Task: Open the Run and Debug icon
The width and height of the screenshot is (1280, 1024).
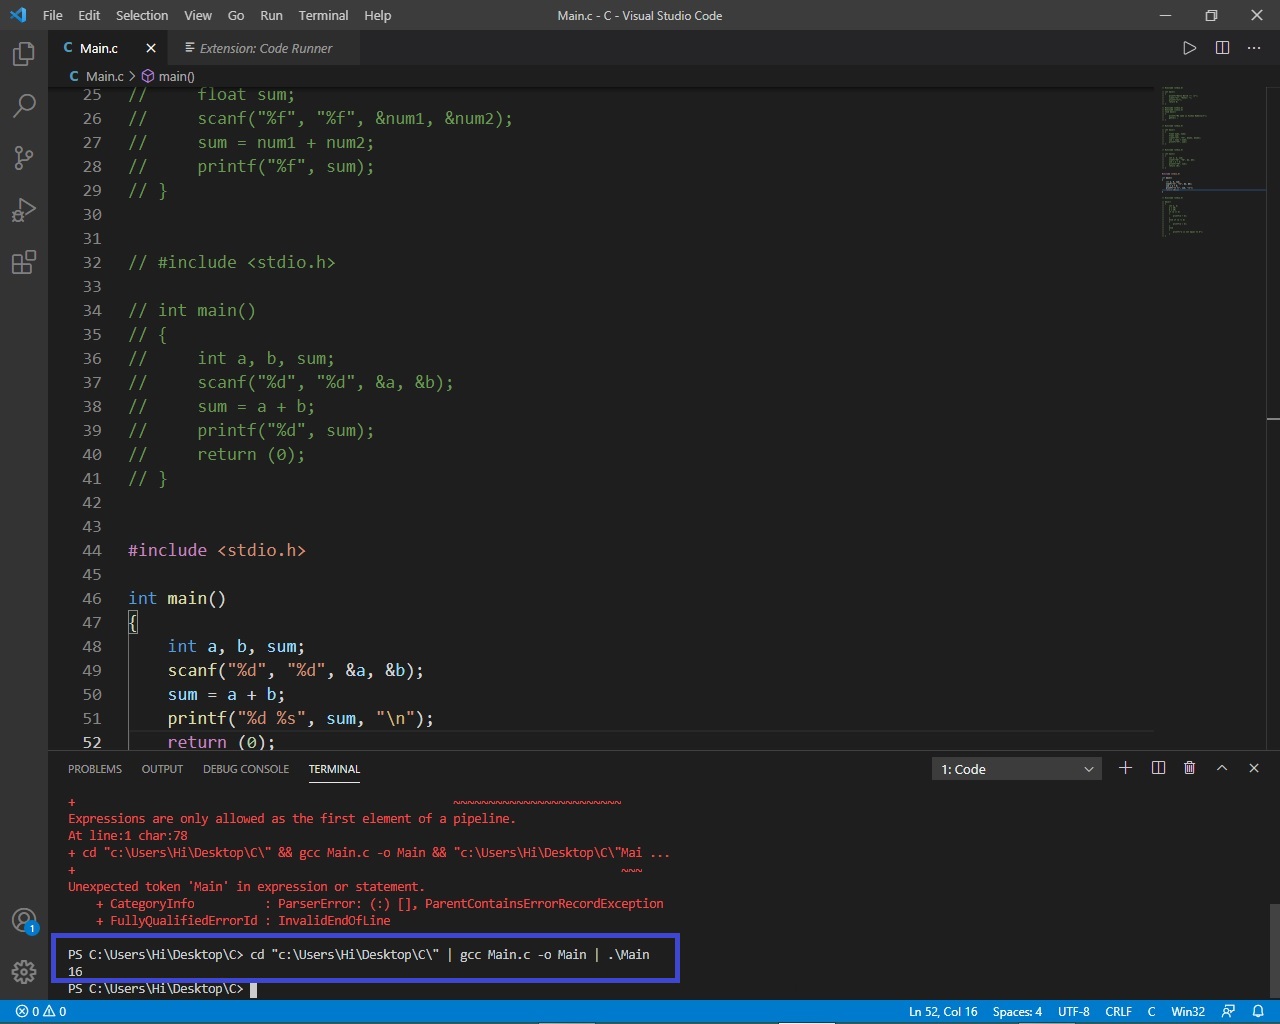Action: [x=24, y=209]
